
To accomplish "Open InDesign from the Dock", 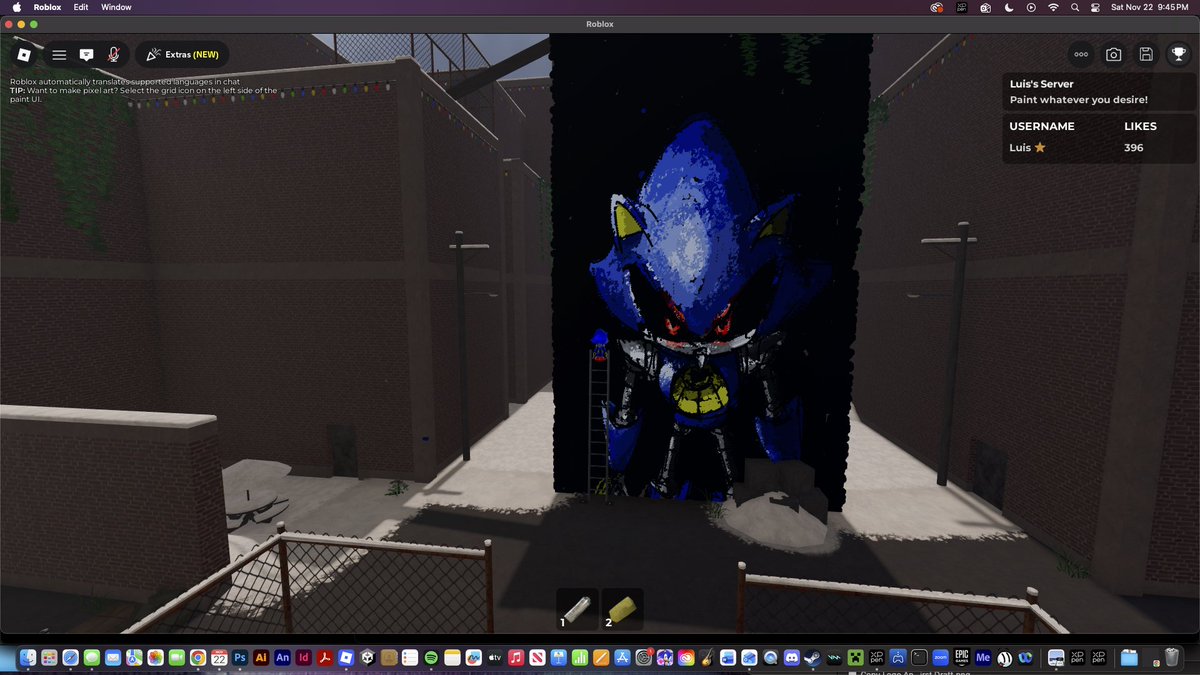I will pyautogui.click(x=304, y=658).
